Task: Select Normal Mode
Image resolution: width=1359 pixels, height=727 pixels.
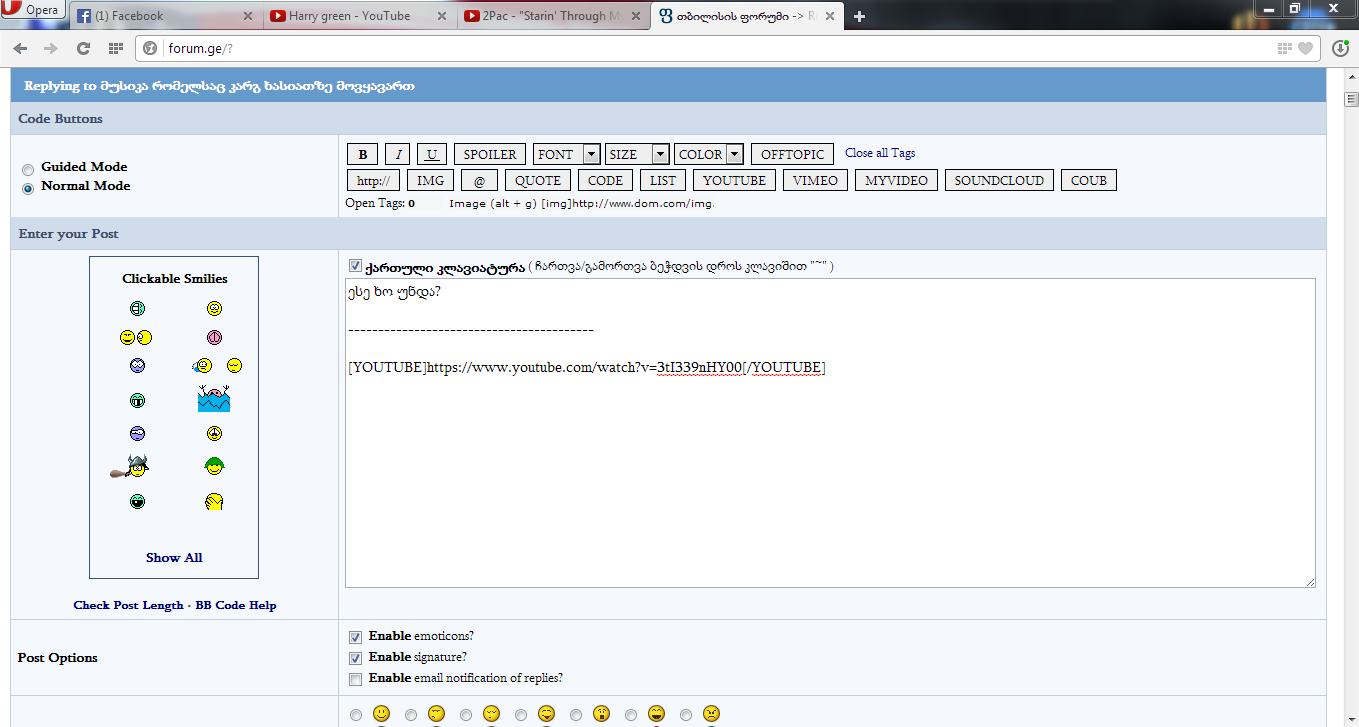Action: pos(28,188)
